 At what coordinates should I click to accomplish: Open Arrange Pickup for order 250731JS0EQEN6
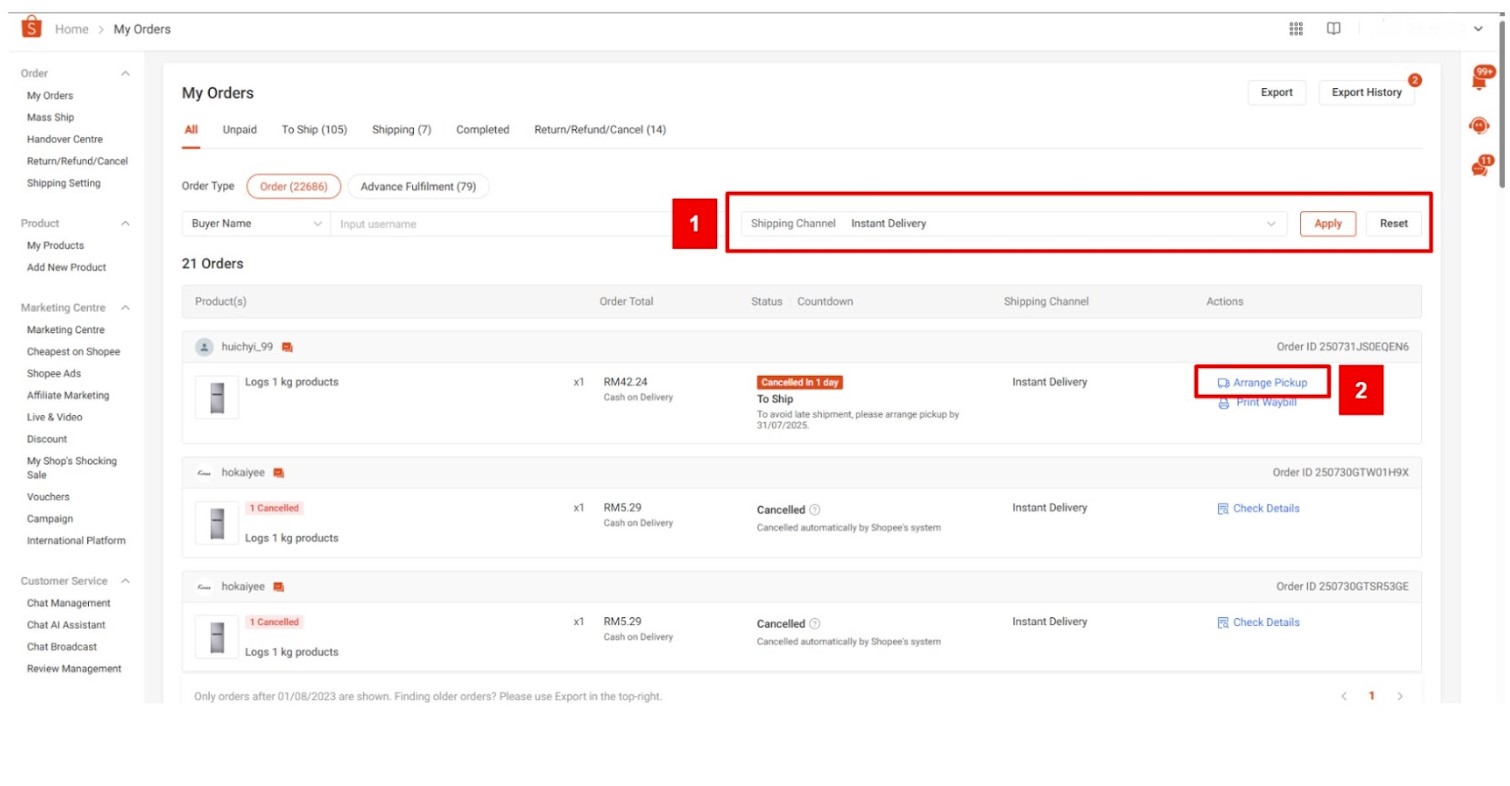1265,382
